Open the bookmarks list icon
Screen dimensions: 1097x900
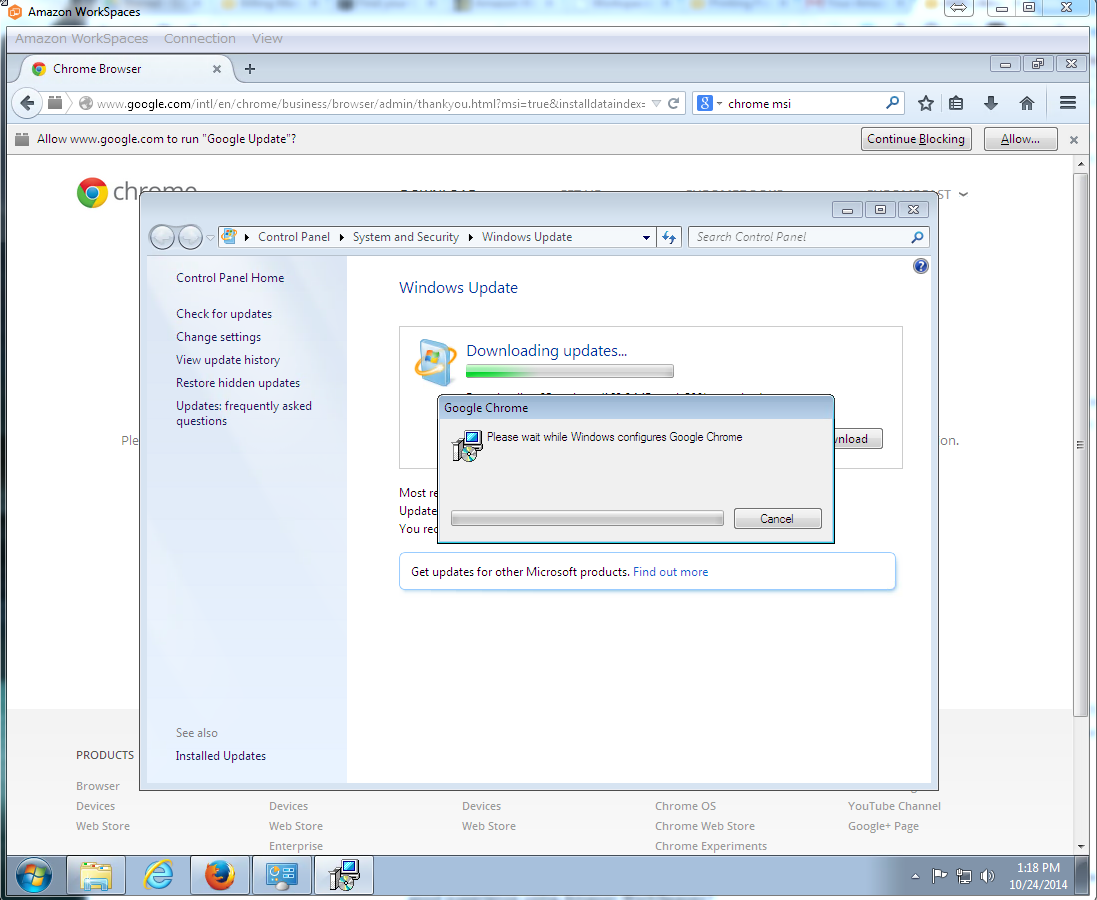coord(956,104)
